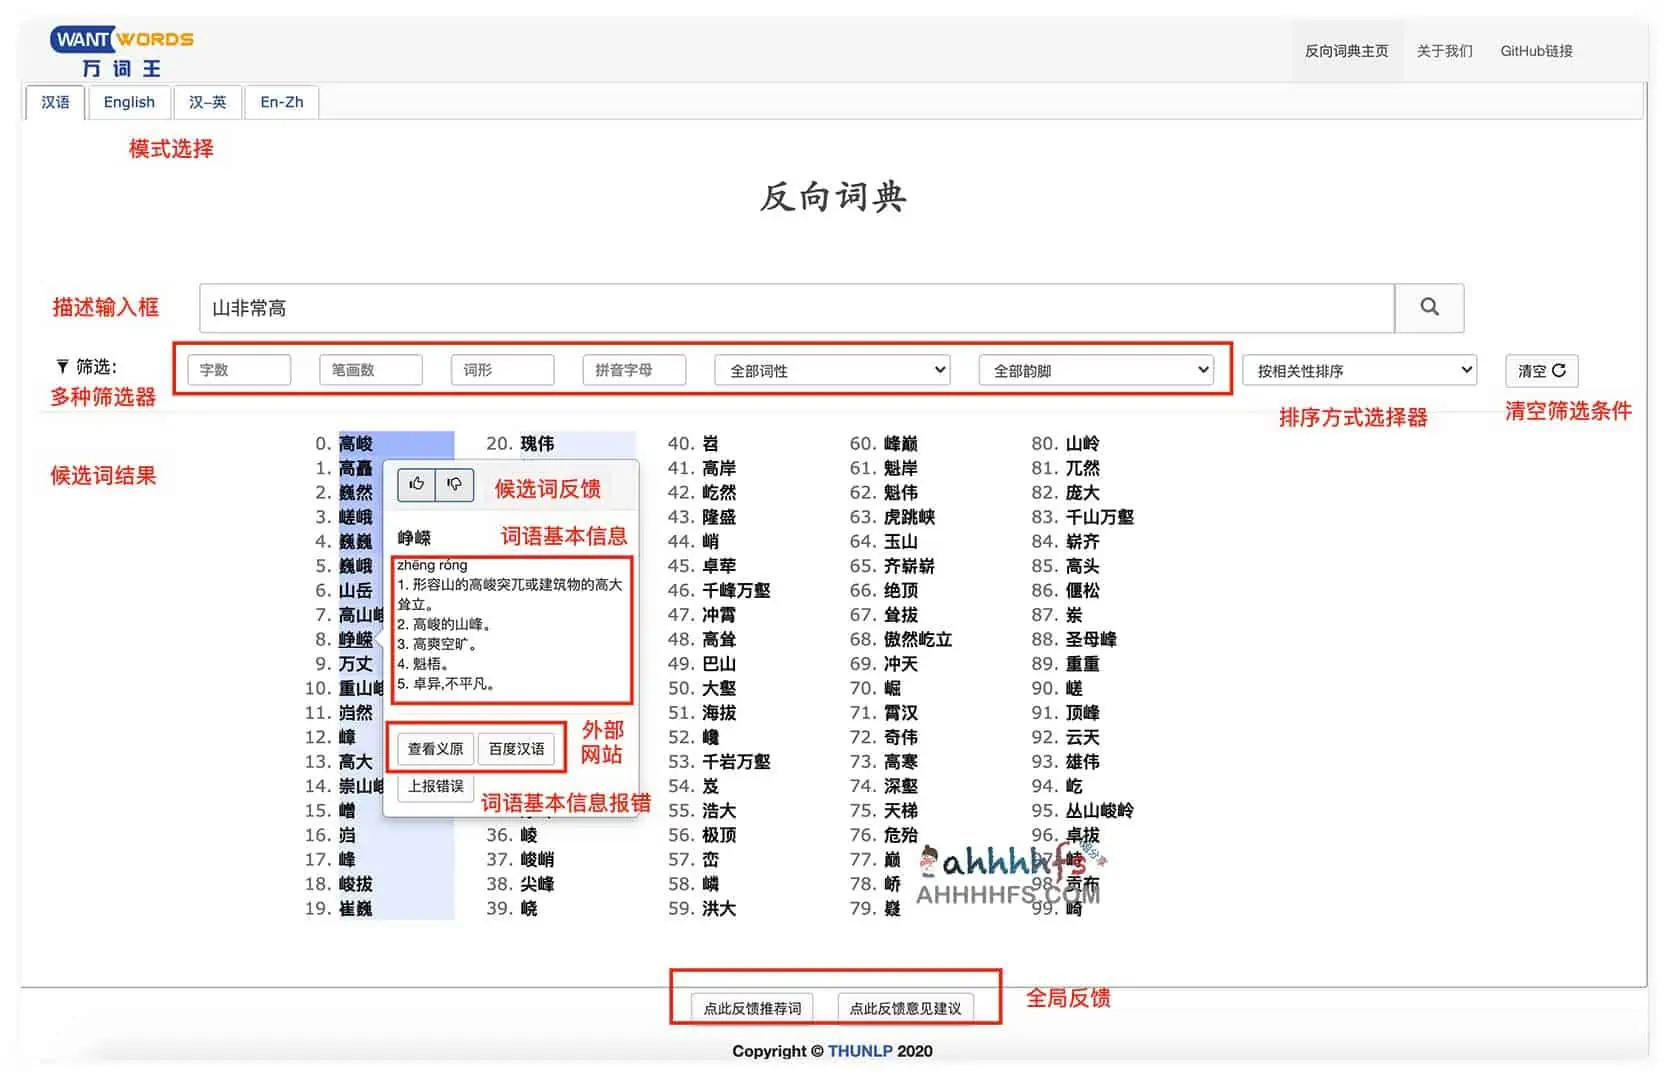Image resolution: width=1671 pixels, height=1080 pixels.
Task: Open the 全部词性 dropdown
Action: pos(830,370)
